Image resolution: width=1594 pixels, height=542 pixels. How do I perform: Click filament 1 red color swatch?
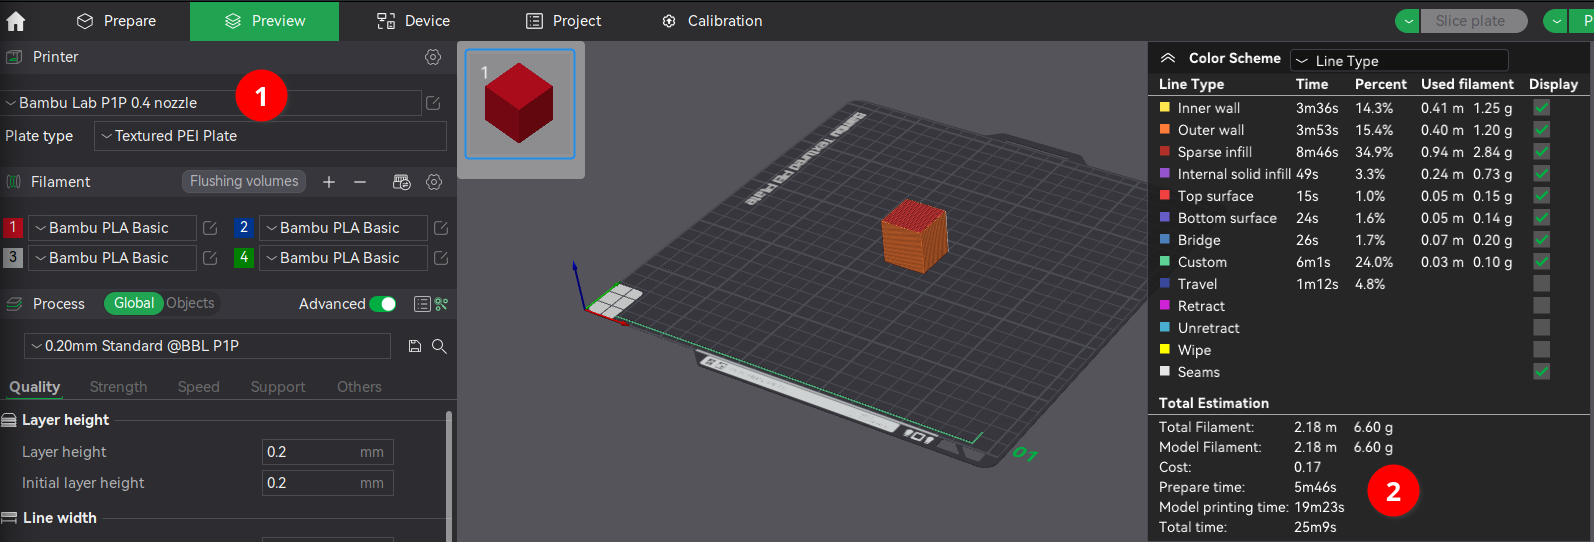[x=13, y=228]
